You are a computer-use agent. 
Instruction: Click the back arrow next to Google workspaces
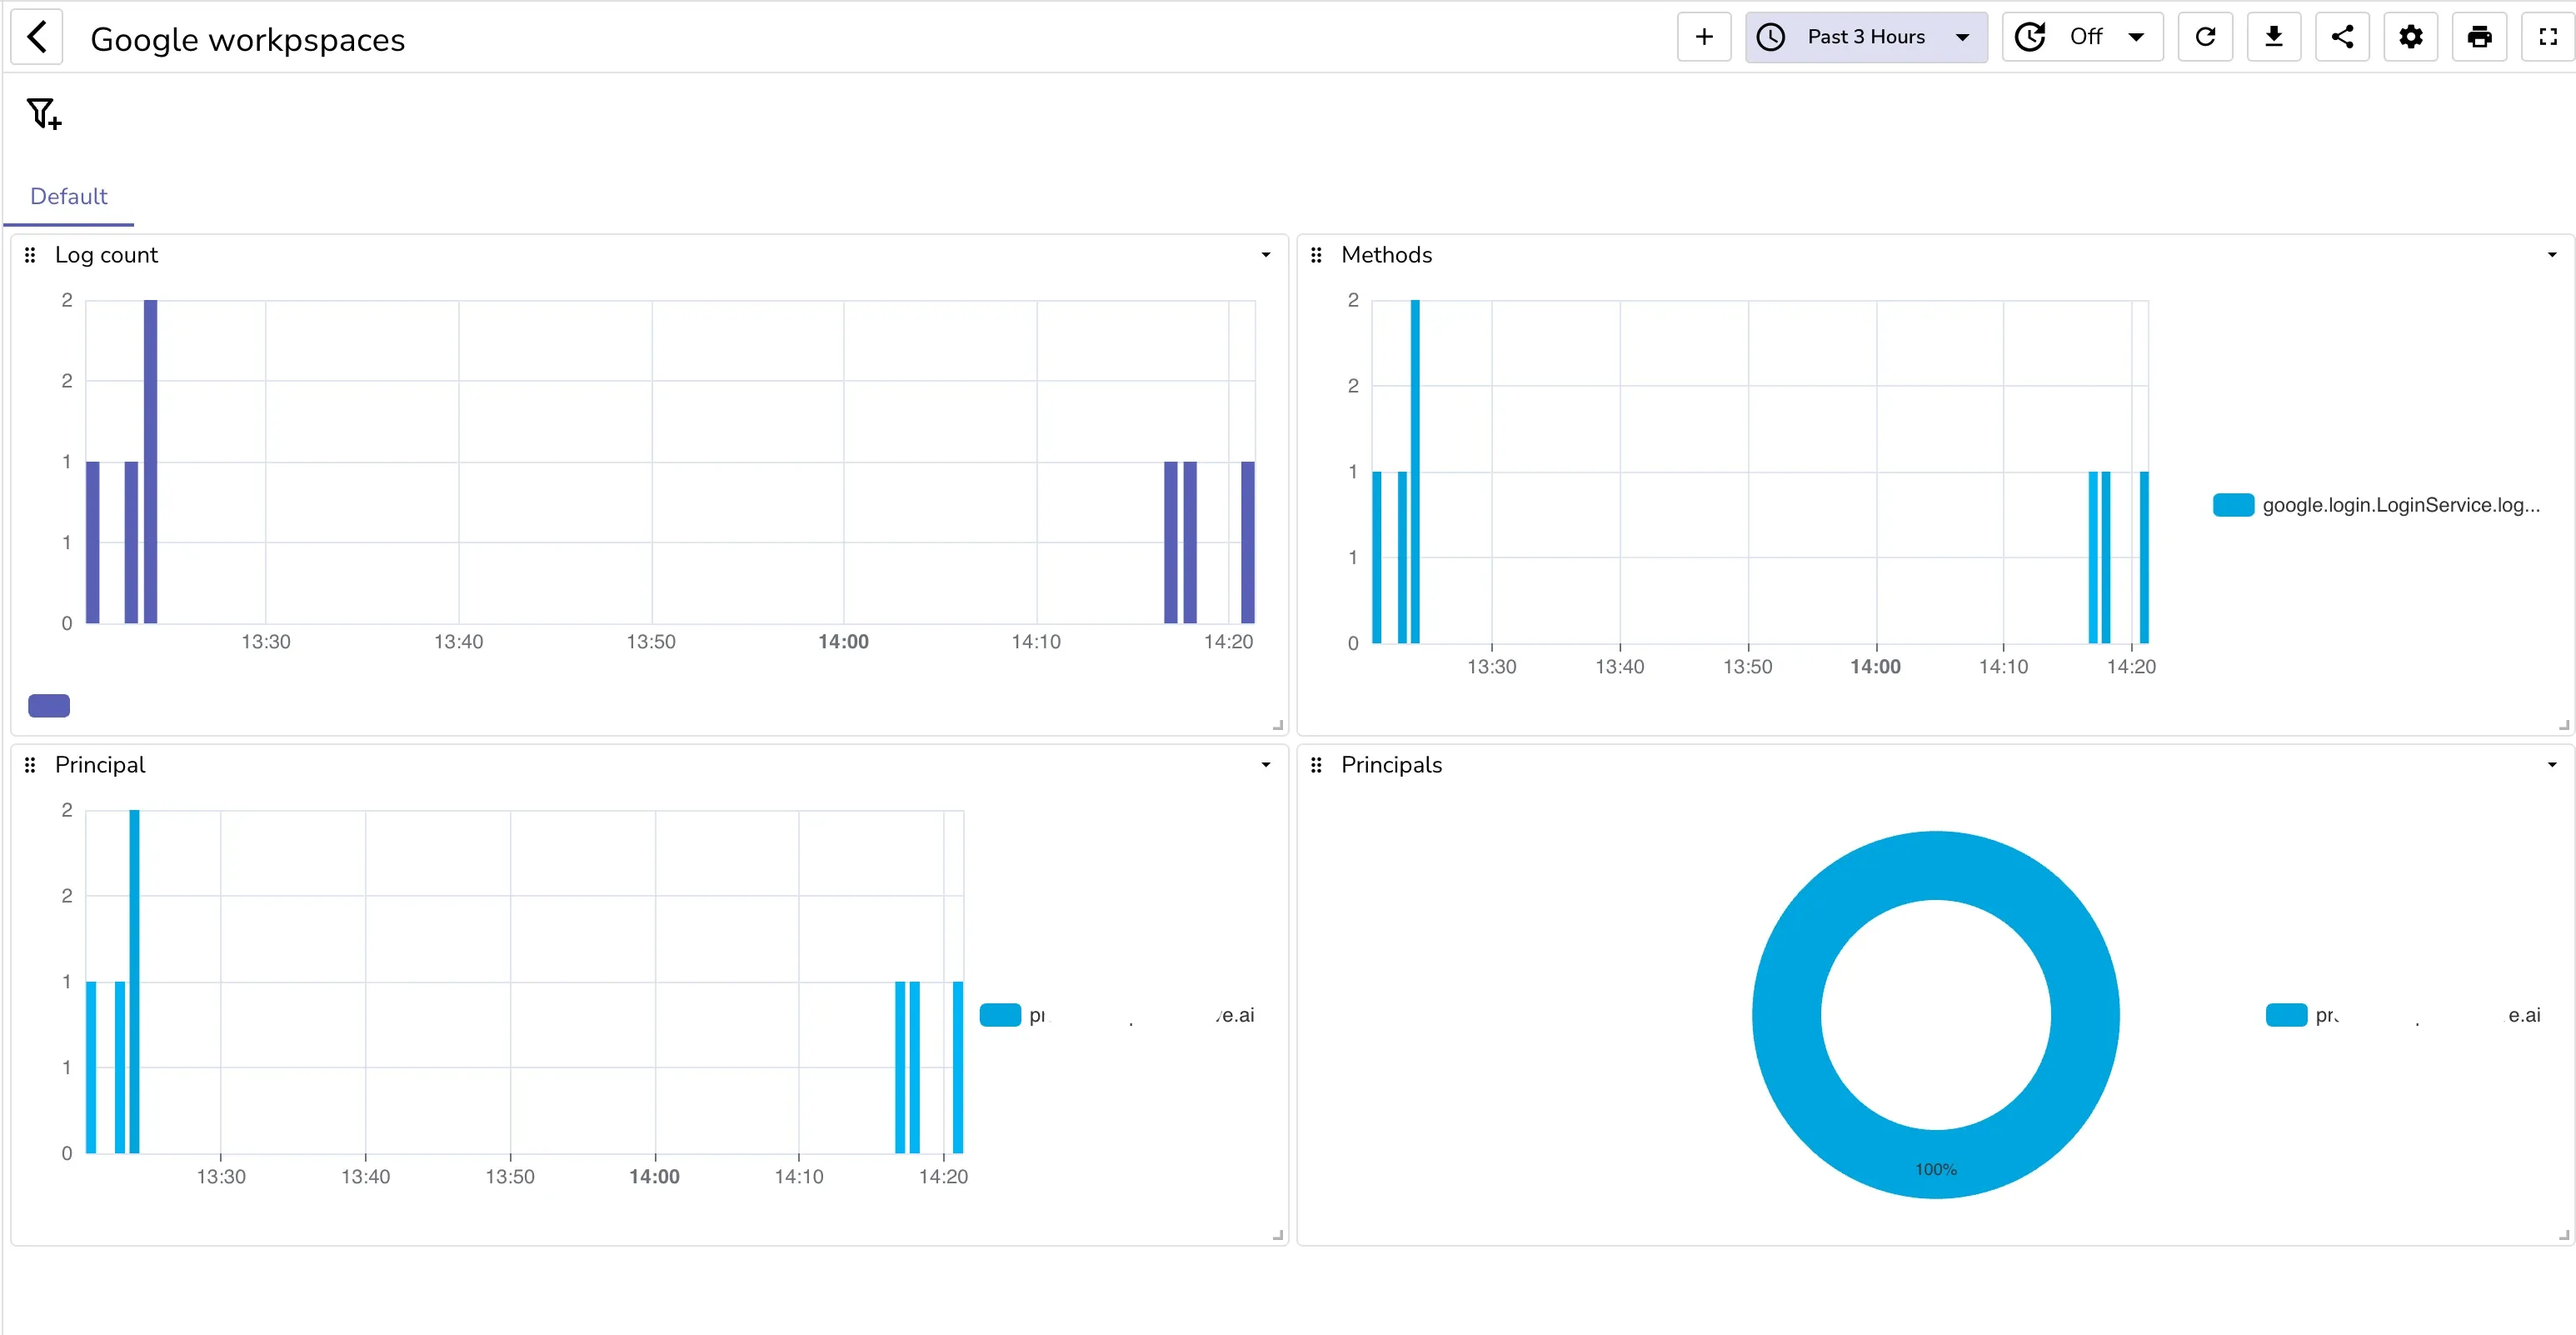click(37, 37)
